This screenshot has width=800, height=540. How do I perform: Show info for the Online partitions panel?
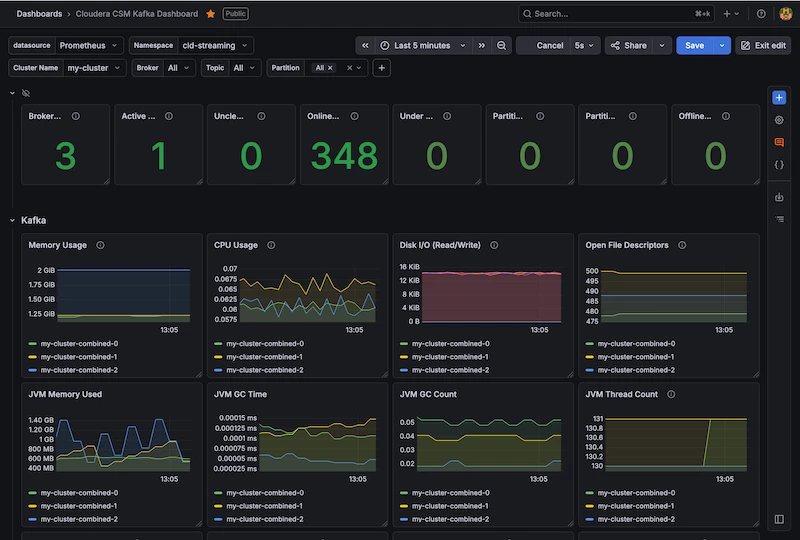tap(354, 116)
